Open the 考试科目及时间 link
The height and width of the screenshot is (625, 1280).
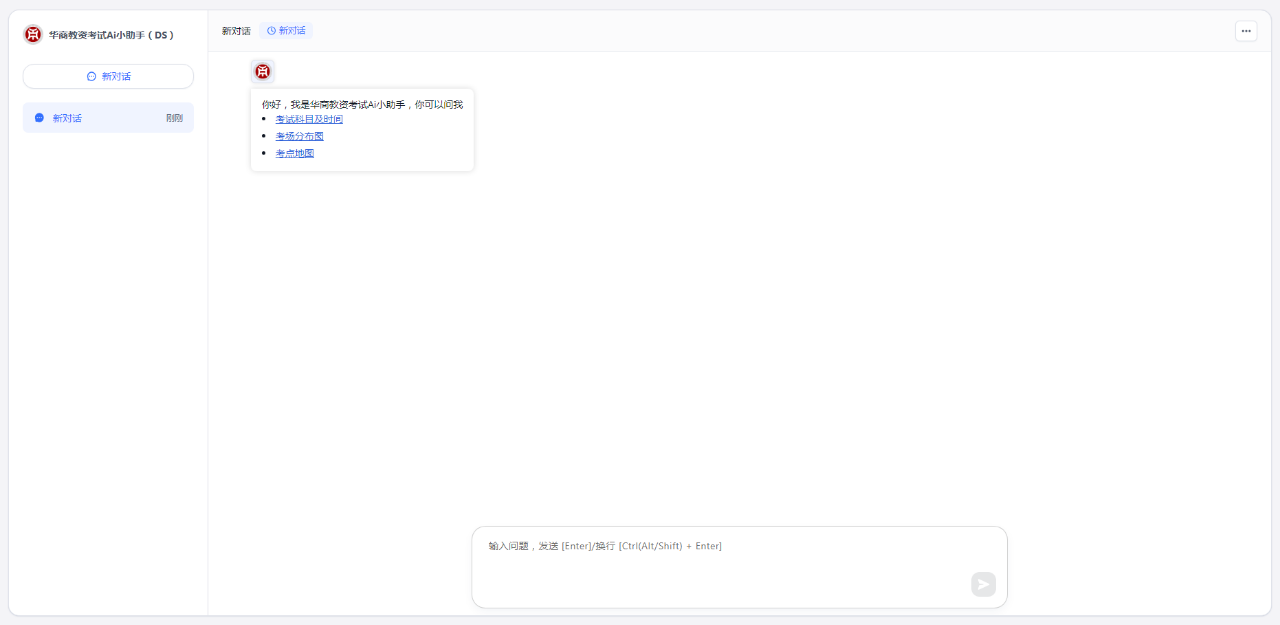tap(309, 119)
